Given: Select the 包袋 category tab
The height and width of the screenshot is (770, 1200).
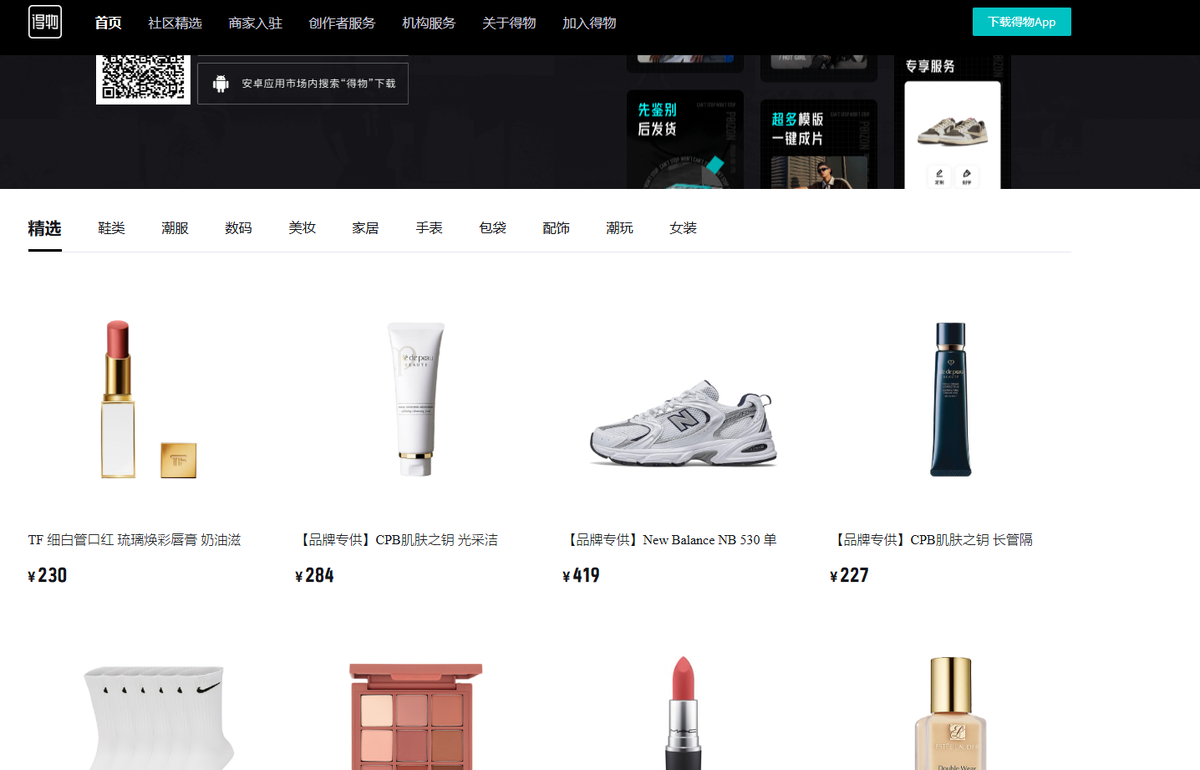Looking at the screenshot, I should point(492,228).
